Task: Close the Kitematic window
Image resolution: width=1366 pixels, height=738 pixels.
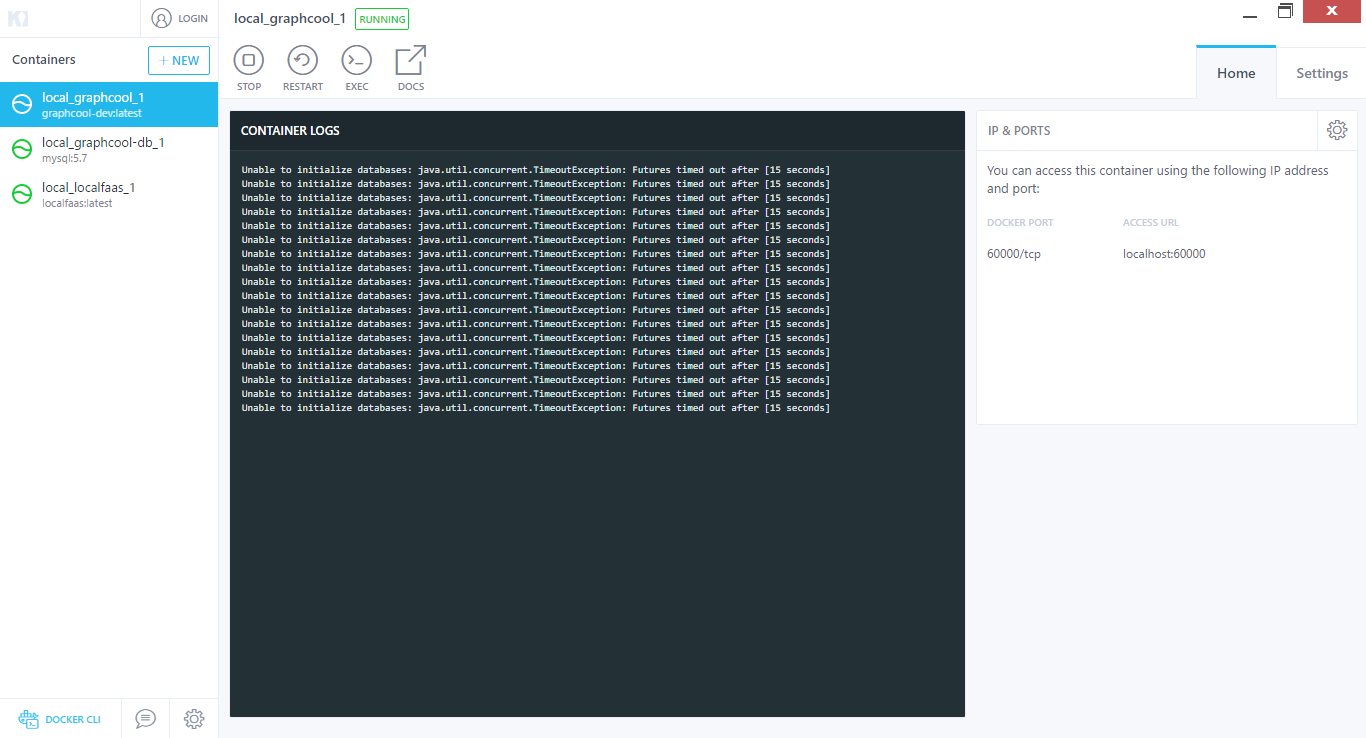Action: 1332,10
